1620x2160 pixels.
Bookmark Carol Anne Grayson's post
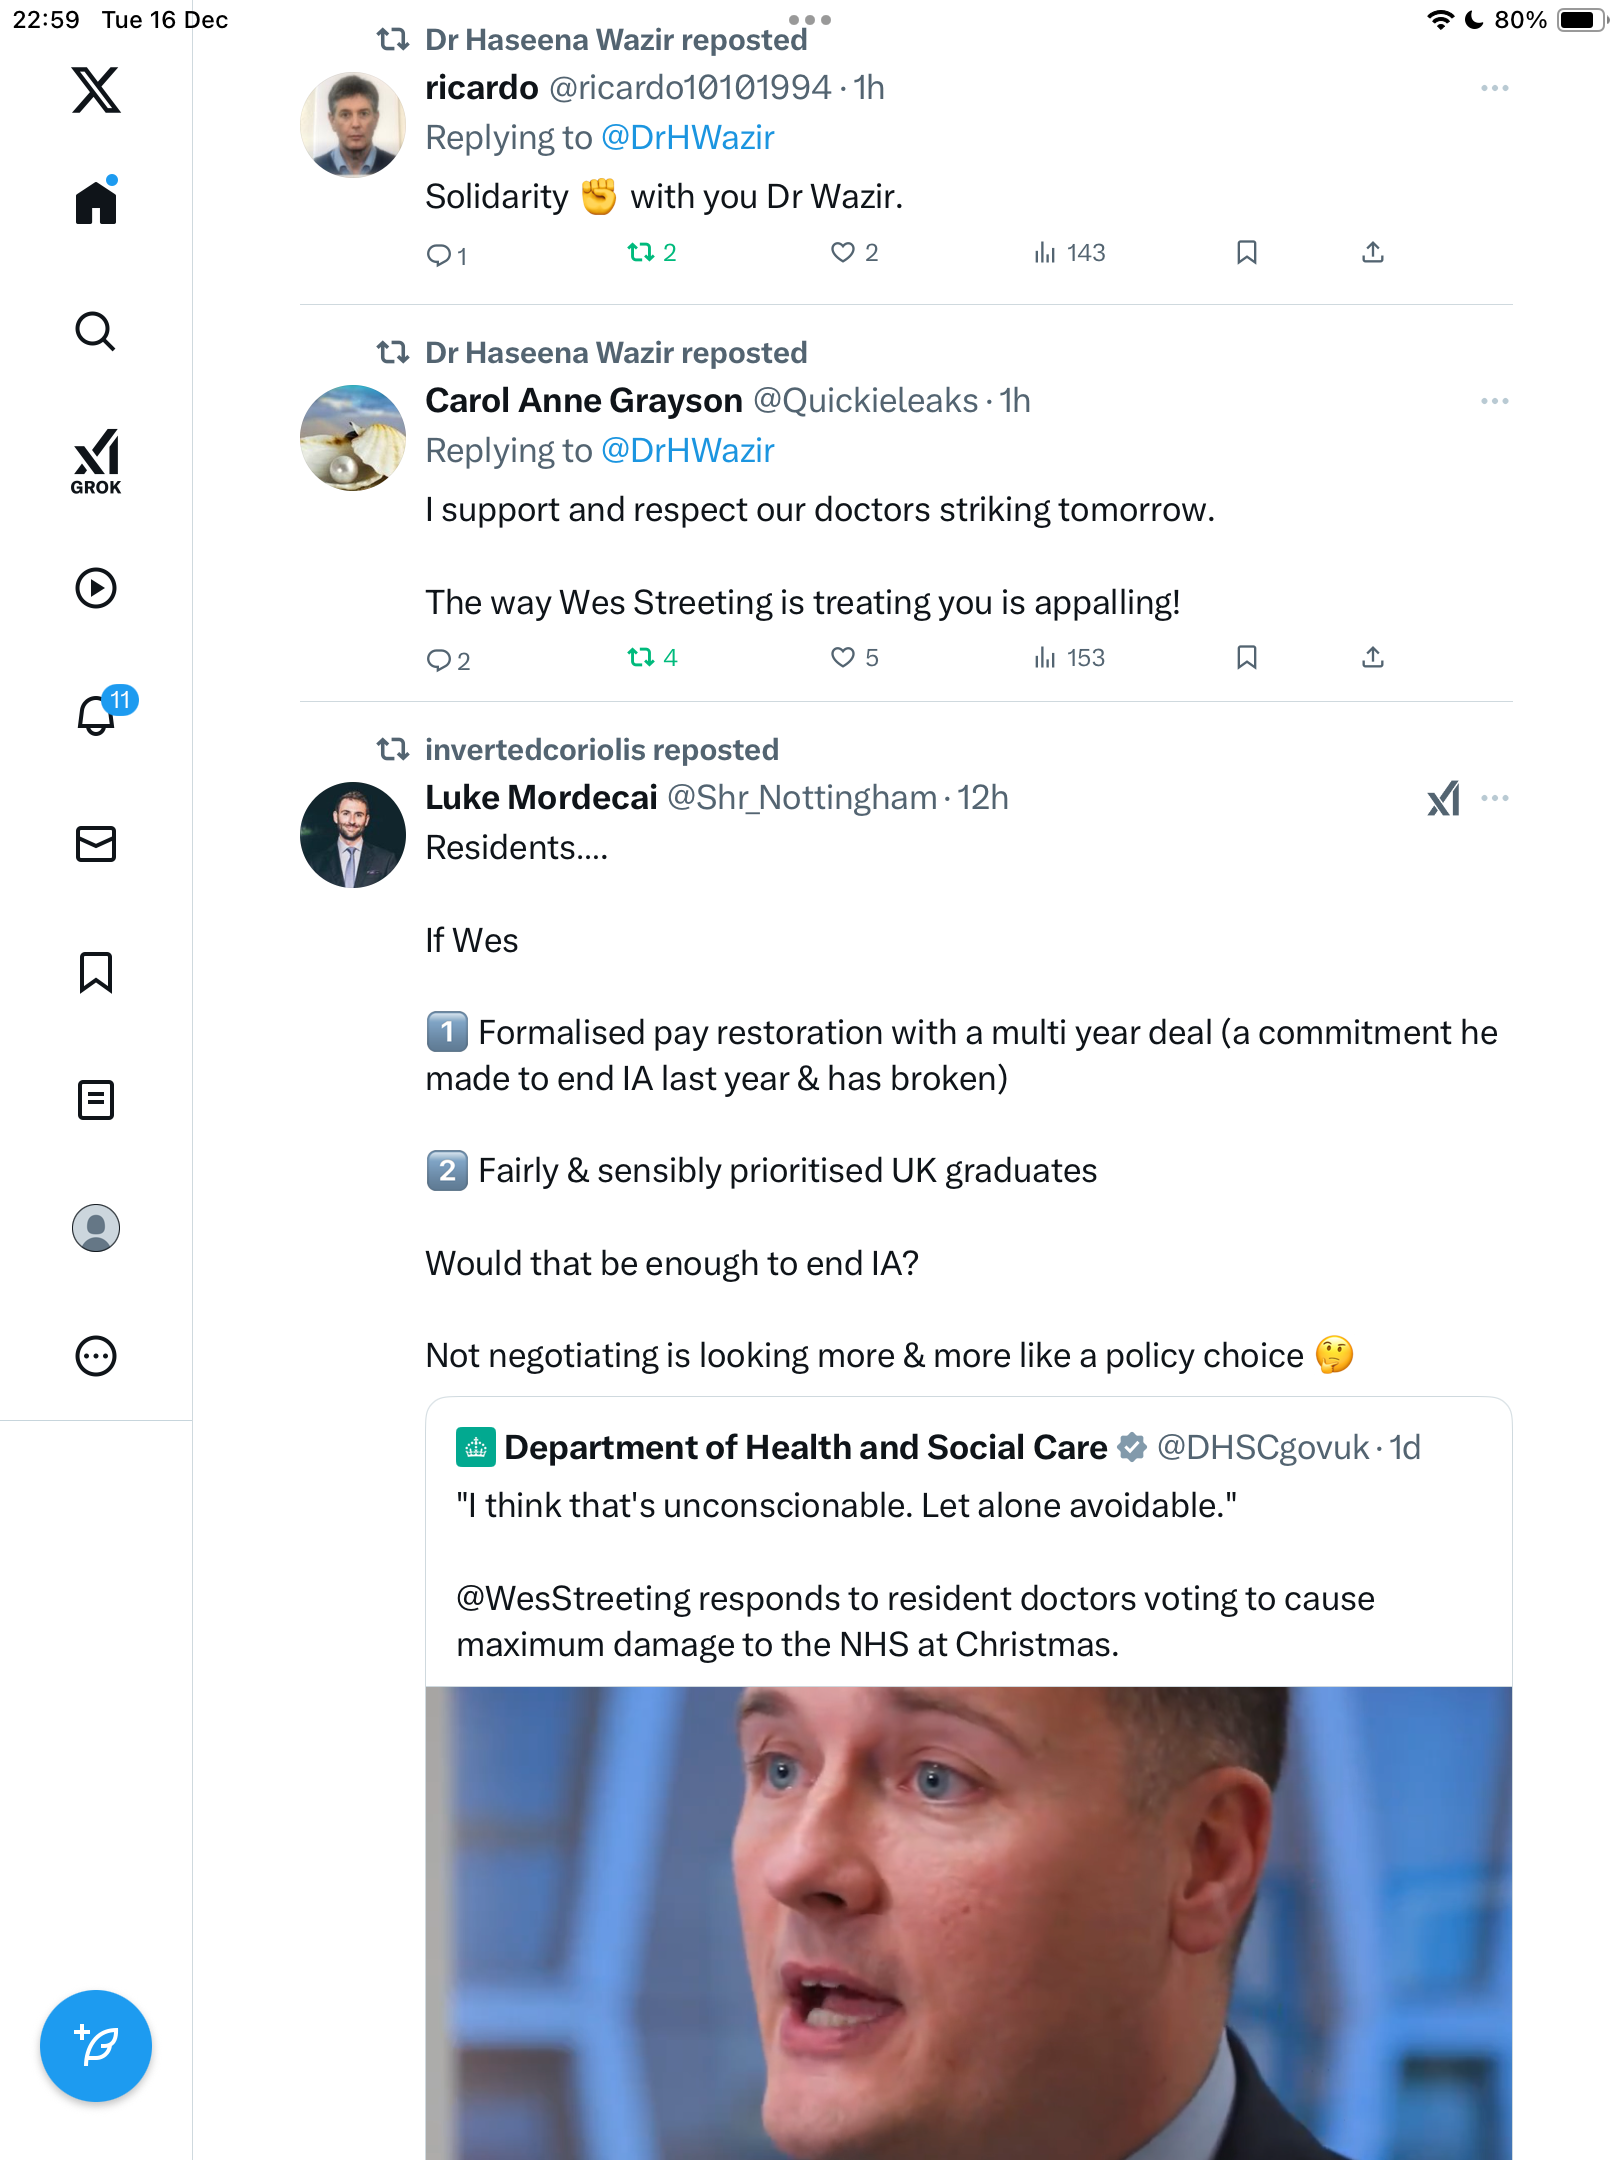click(1246, 658)
